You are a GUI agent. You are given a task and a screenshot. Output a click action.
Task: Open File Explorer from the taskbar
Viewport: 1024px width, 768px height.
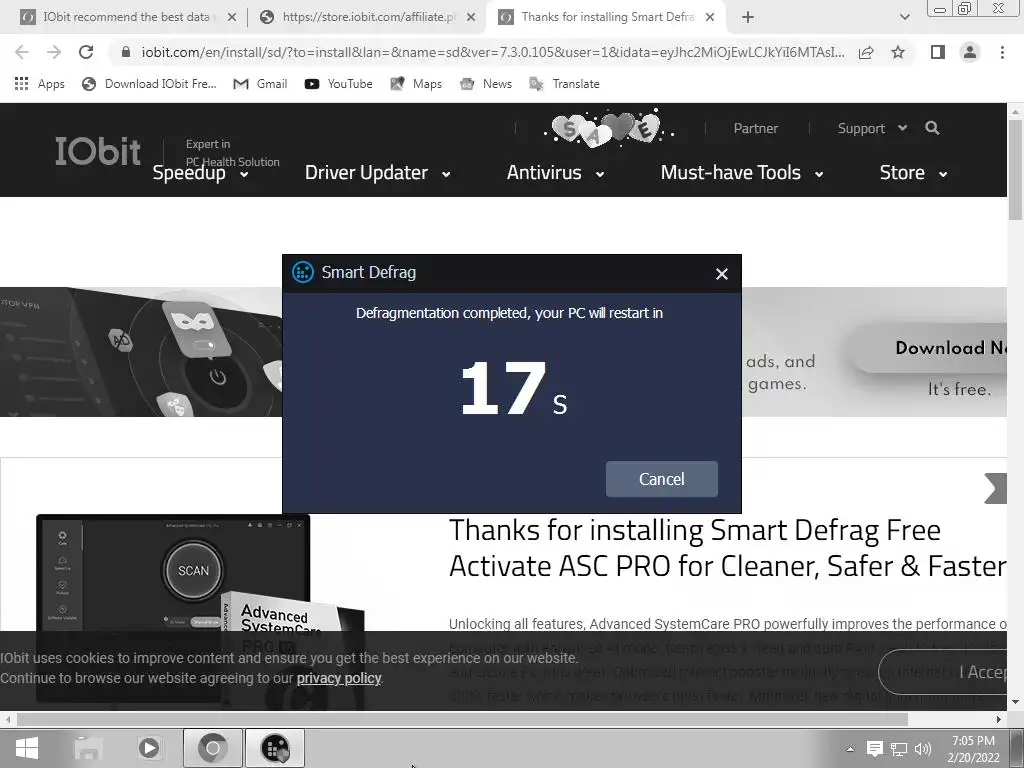(88, 748)
